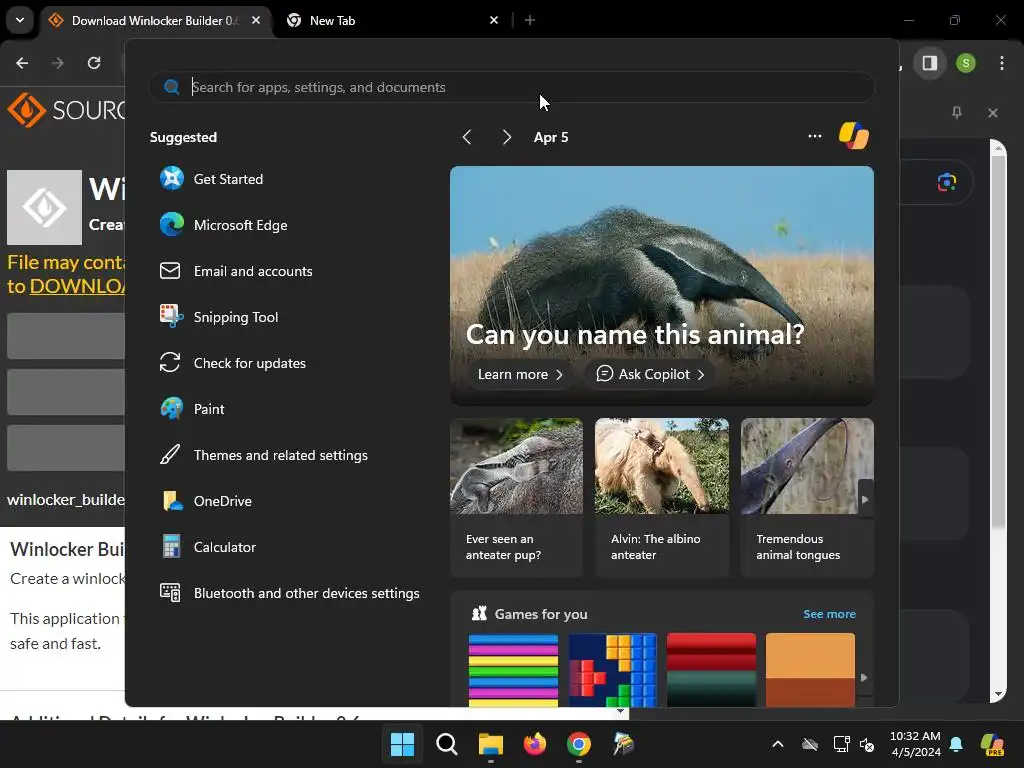Open Copilot preview icon in taskbar corner

coord(993,744)
